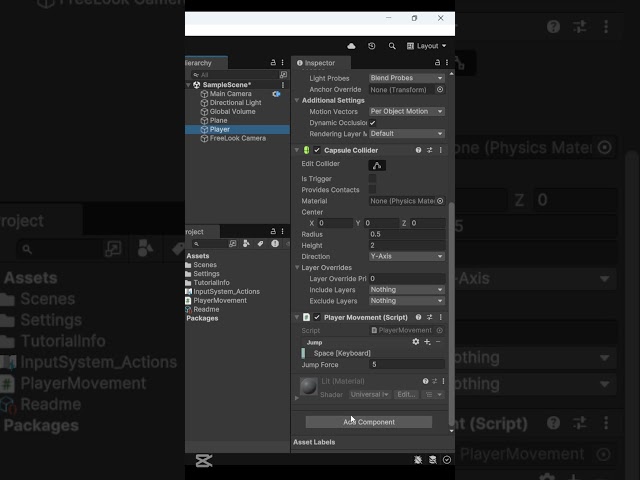
Task: Select the PlayerMovement script asset
Action: 220,300
